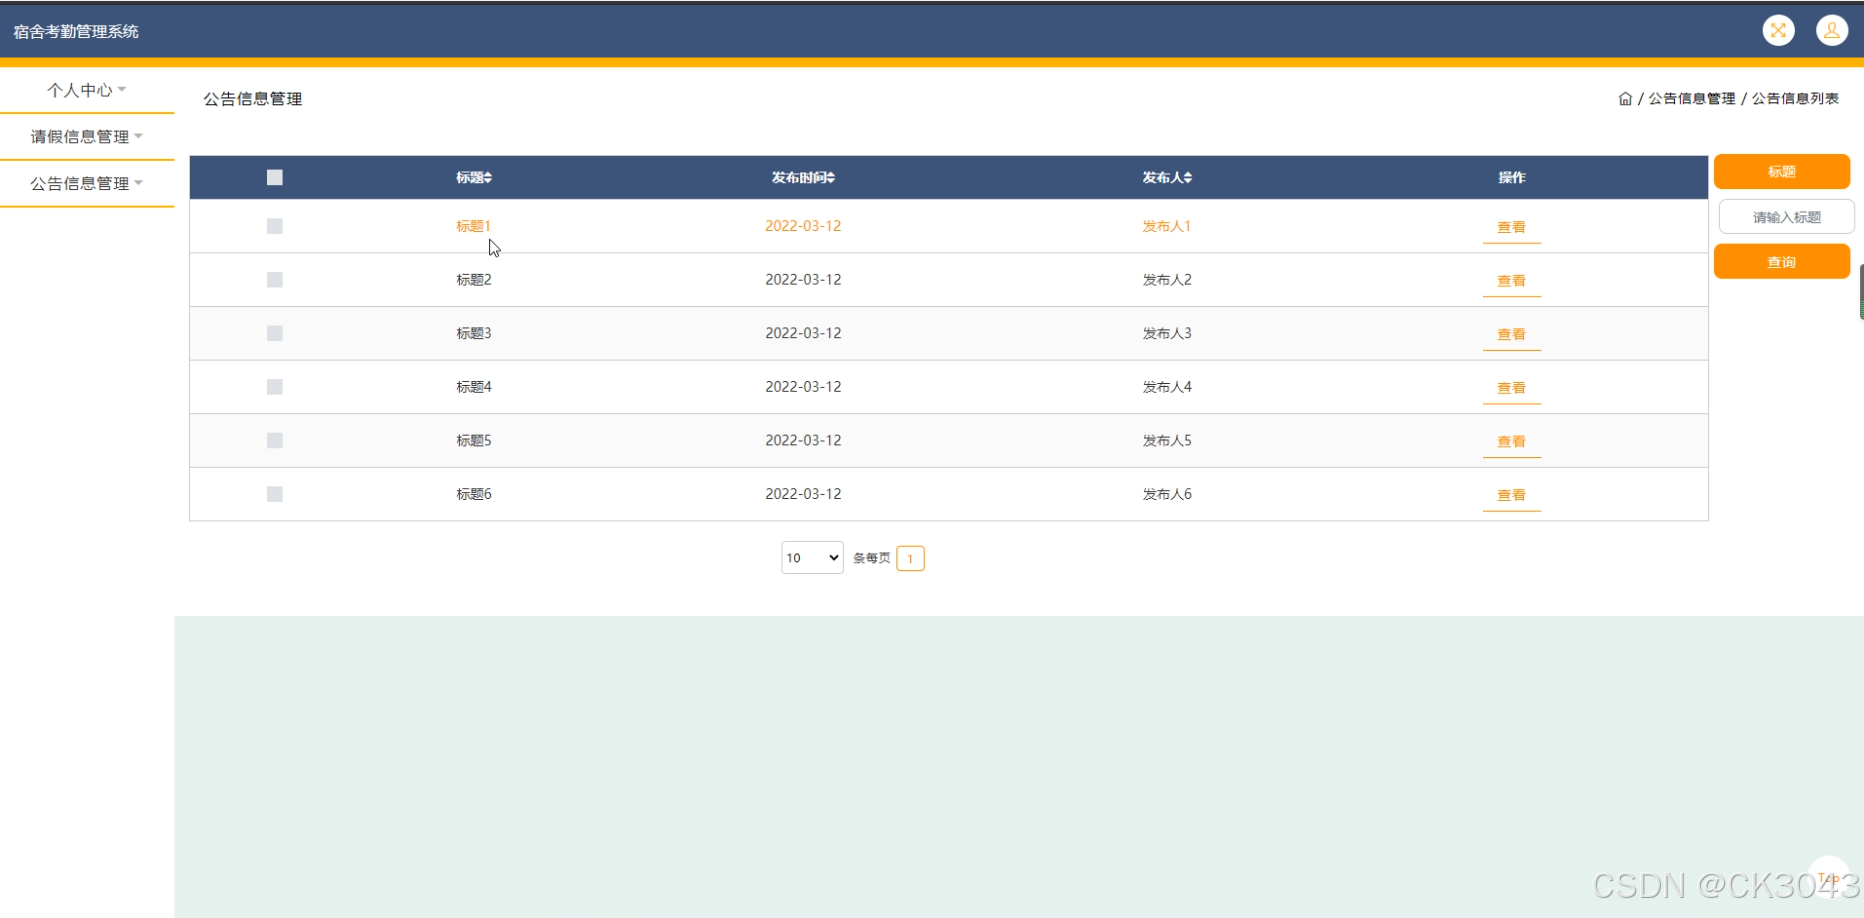Check the checkbox for 标题1 row
Viewport: 1864px width, 918px height.
275,226
